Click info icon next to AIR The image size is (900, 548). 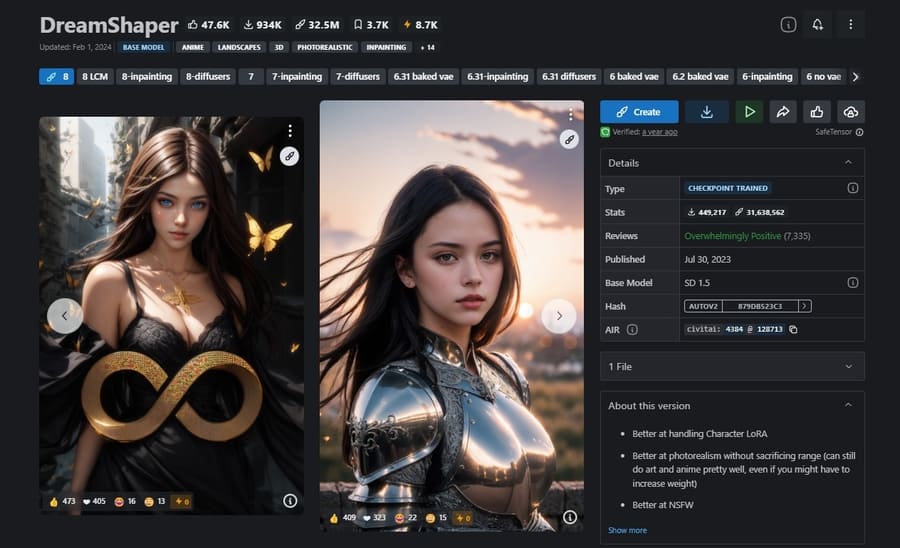tap(632, 329)
